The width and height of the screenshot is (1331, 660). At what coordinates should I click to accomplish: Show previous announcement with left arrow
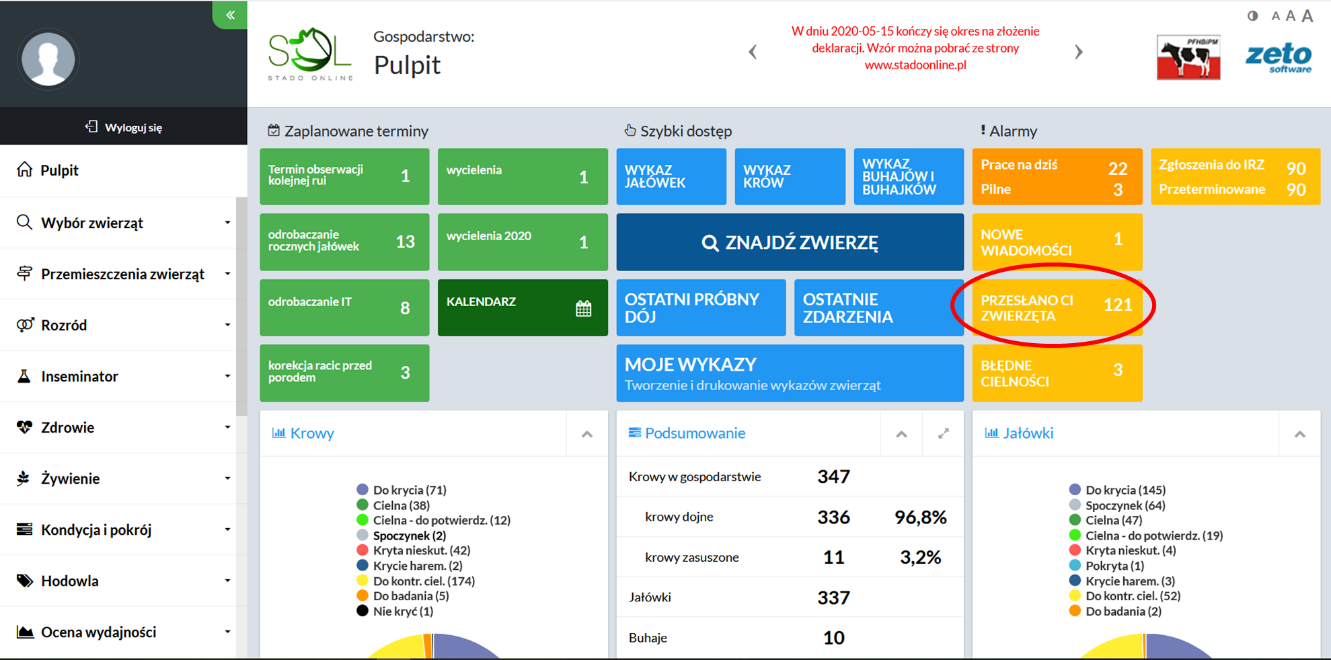(x=753, y=52)
